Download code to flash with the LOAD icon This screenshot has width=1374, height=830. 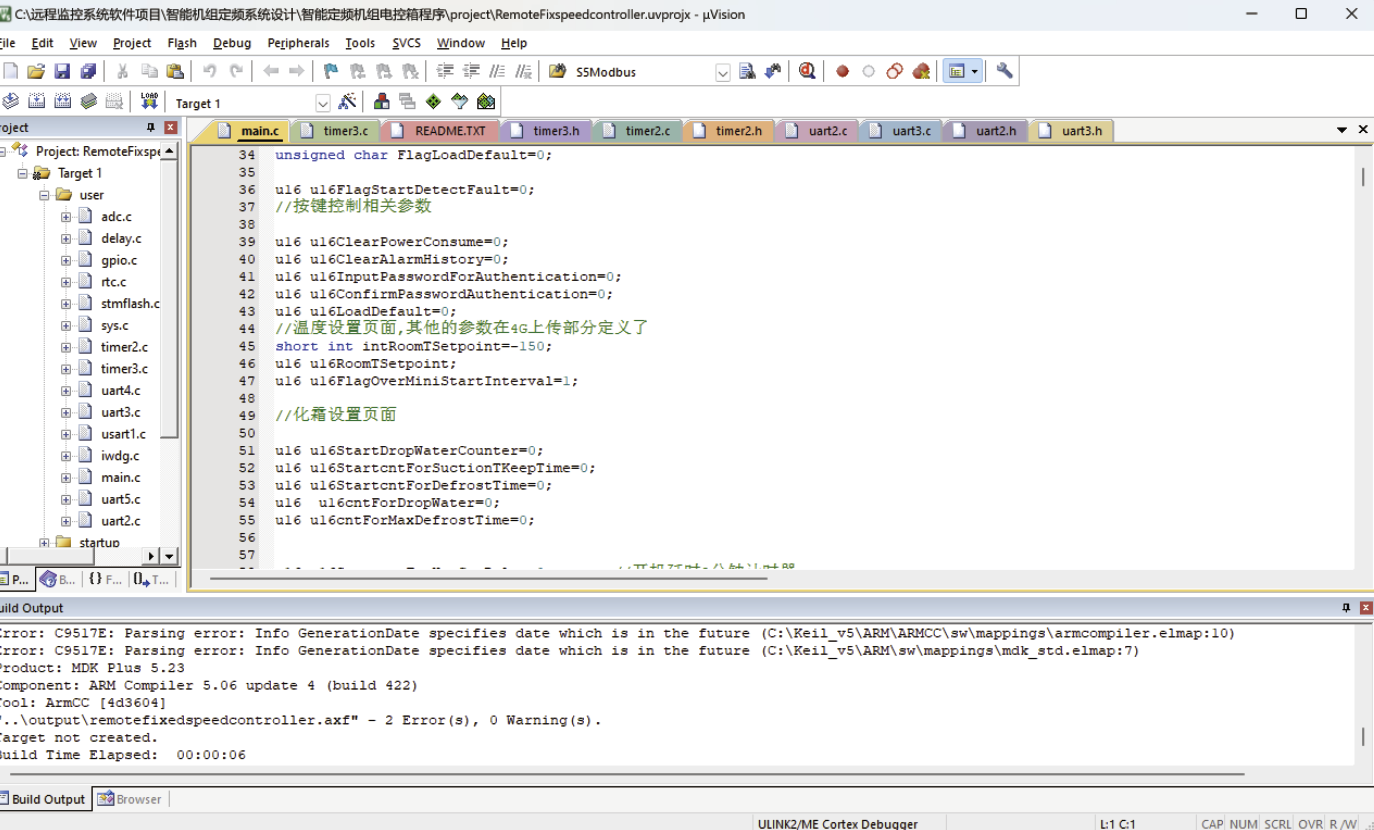149,100
